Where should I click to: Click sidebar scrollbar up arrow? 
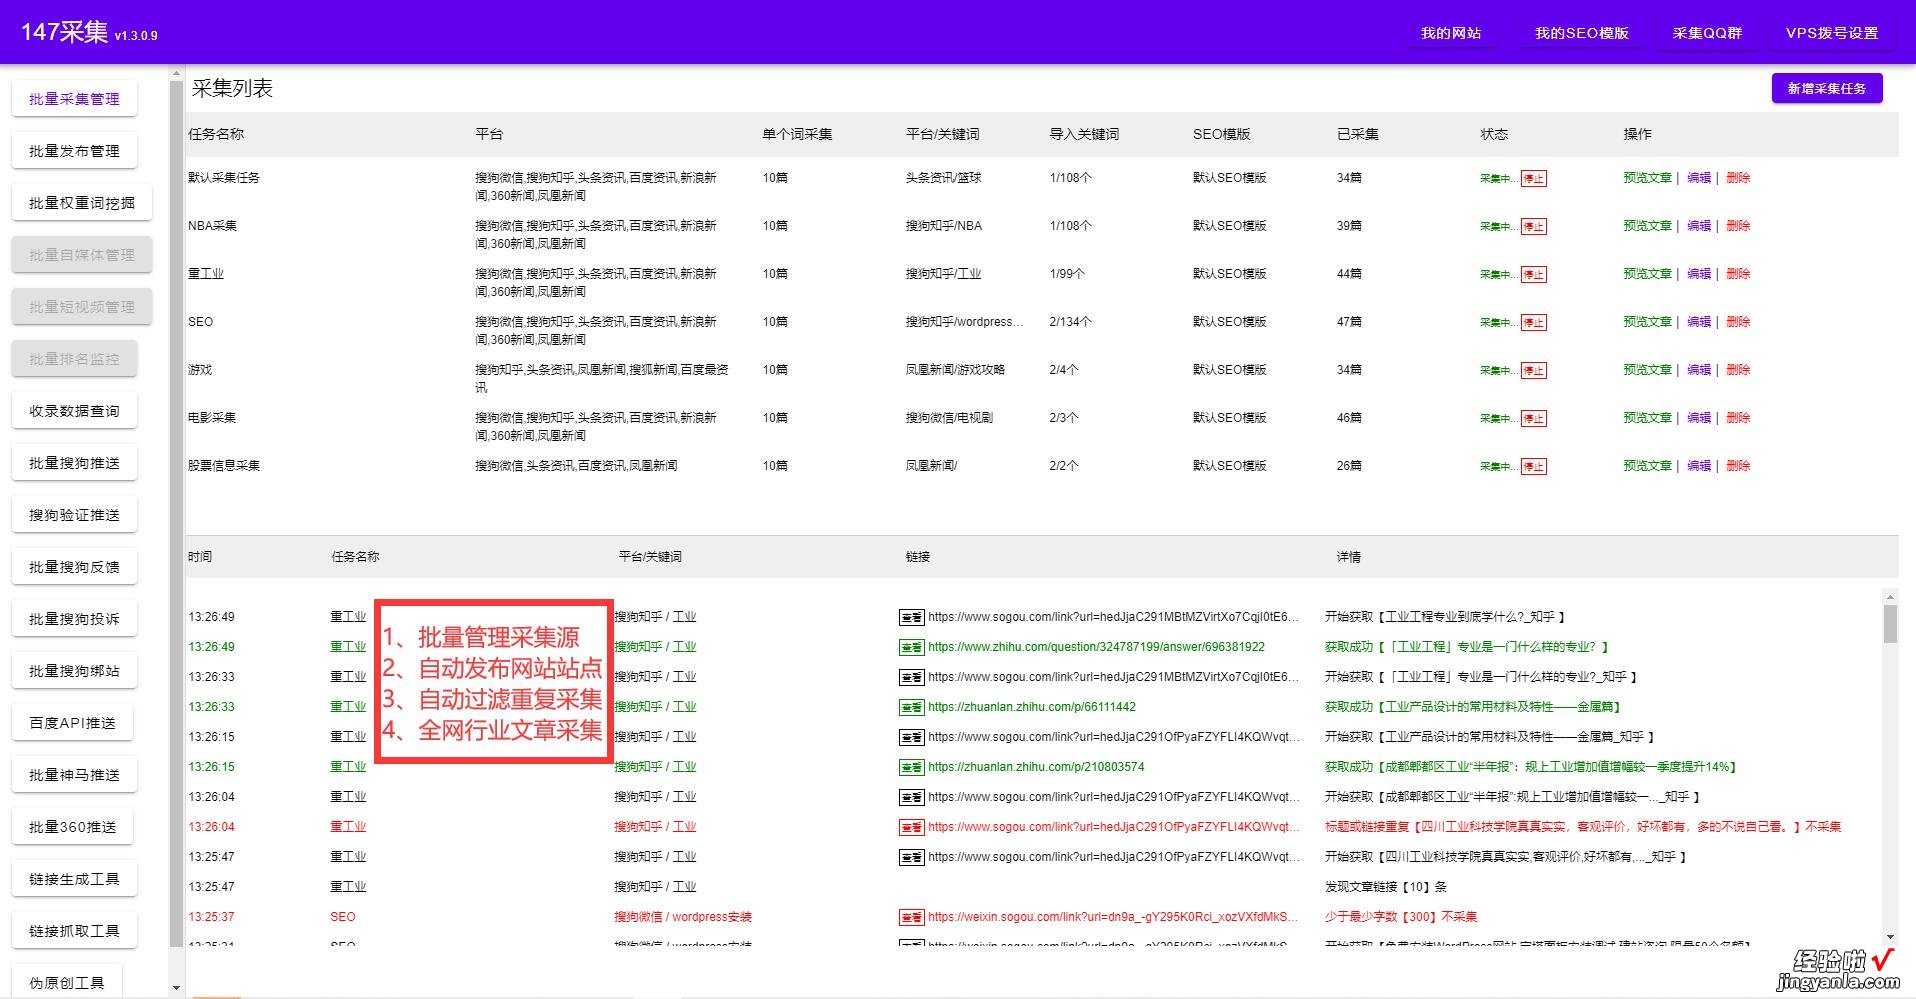(177, 74)
